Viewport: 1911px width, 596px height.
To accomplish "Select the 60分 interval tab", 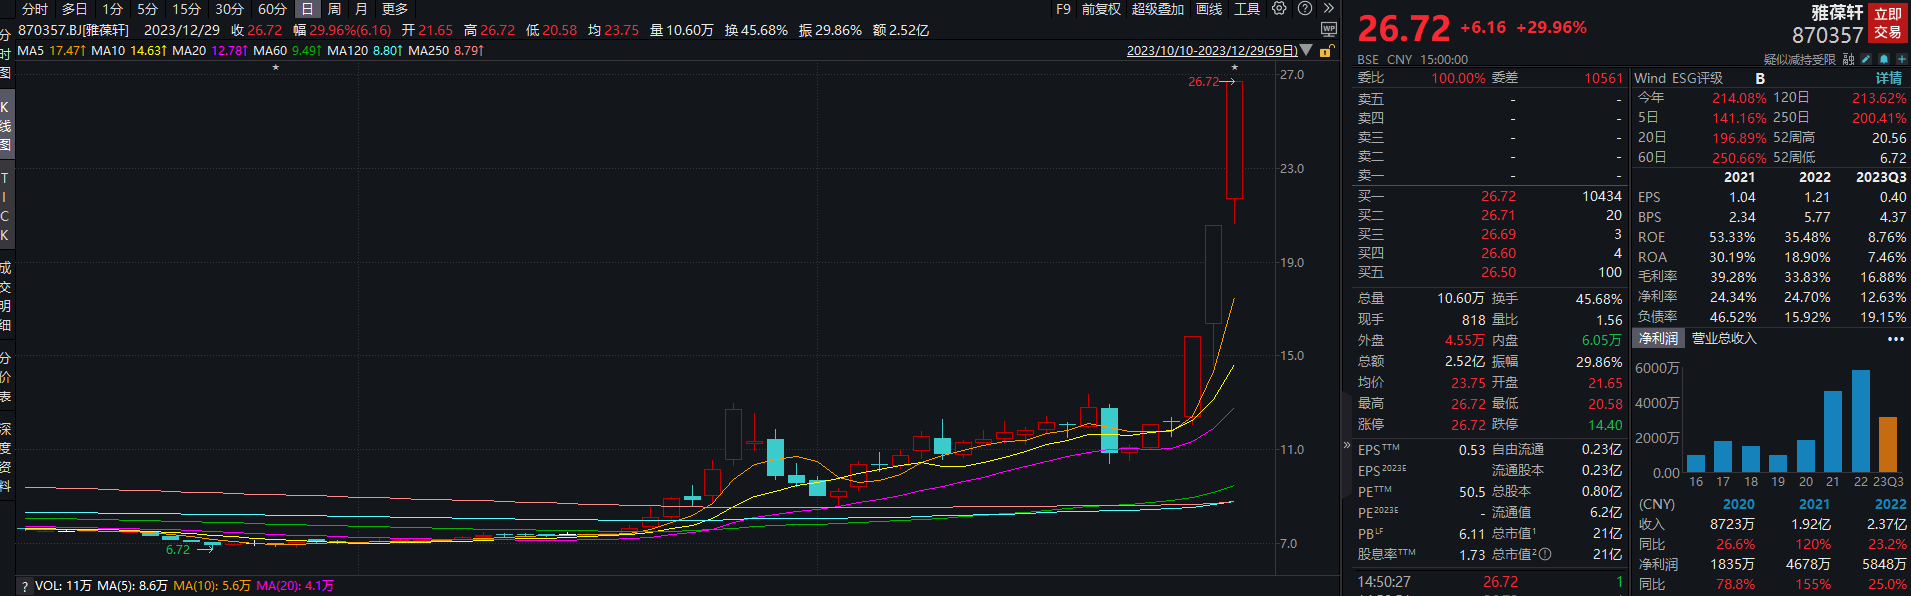I will (x=272, y=9).
